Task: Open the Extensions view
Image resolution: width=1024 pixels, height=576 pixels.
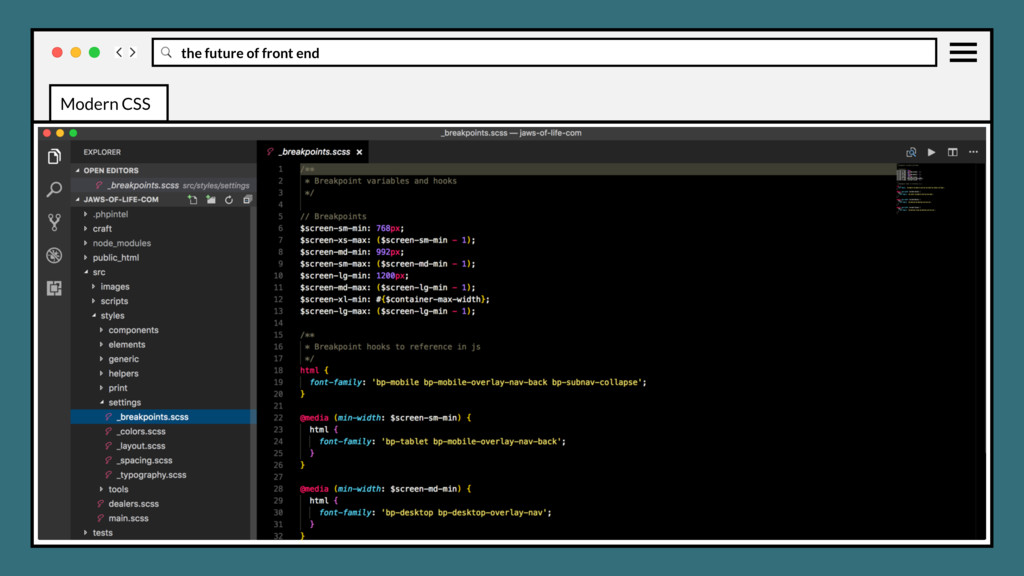Action: 54,288
